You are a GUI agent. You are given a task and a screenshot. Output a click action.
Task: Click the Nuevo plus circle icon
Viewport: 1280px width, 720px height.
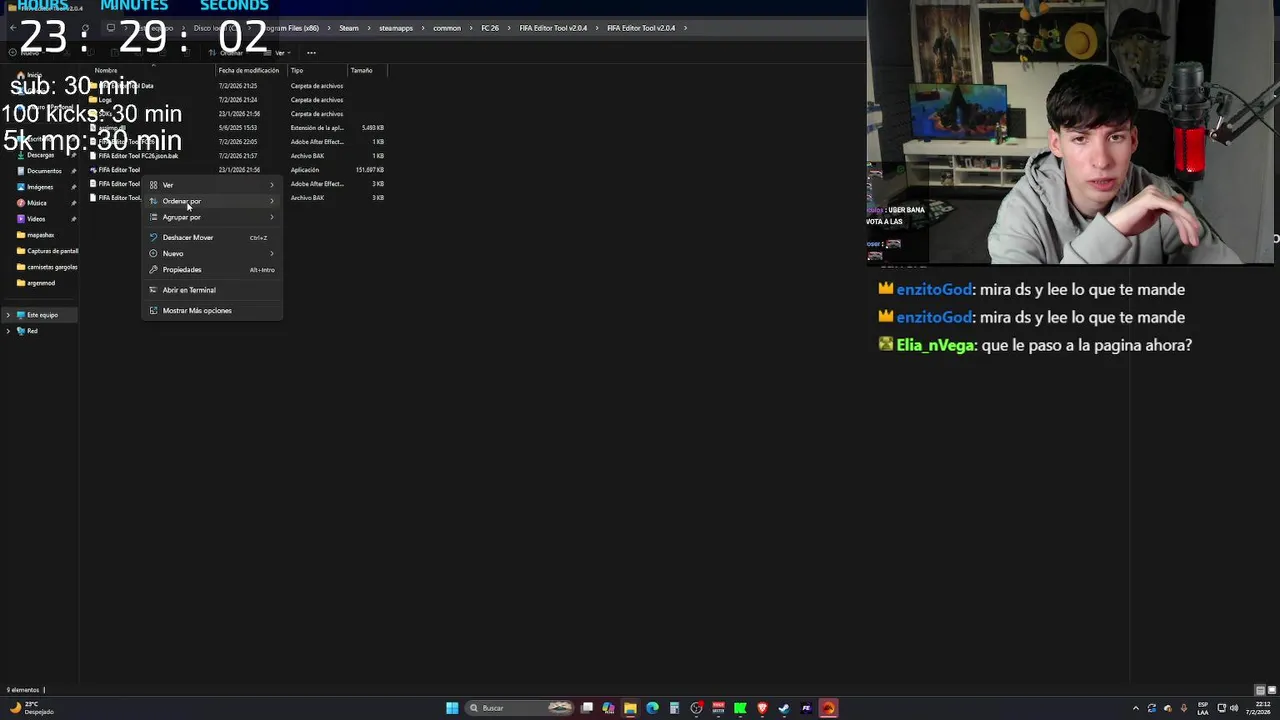click(x=153, y=254)
